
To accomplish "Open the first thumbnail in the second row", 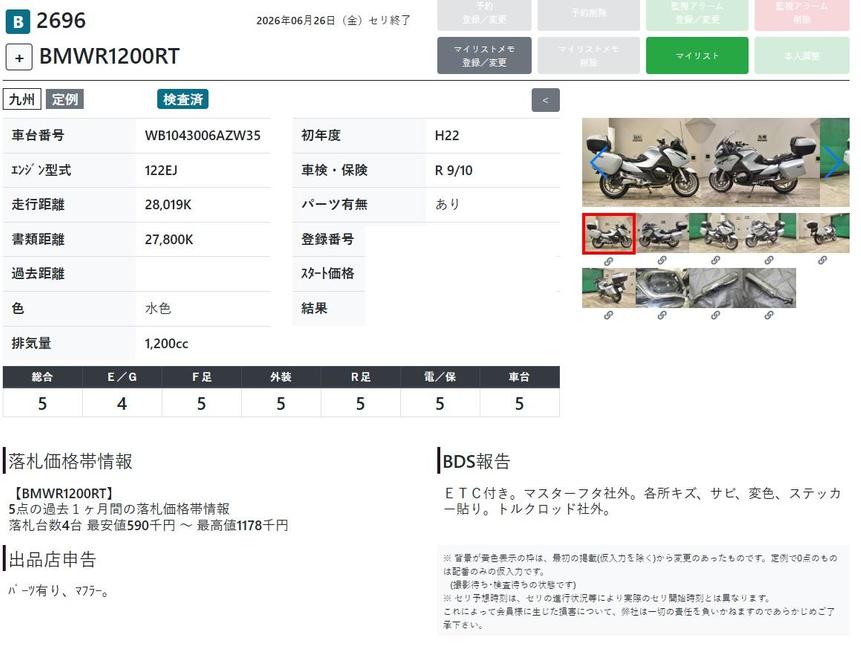I will [x=609, y=288].
